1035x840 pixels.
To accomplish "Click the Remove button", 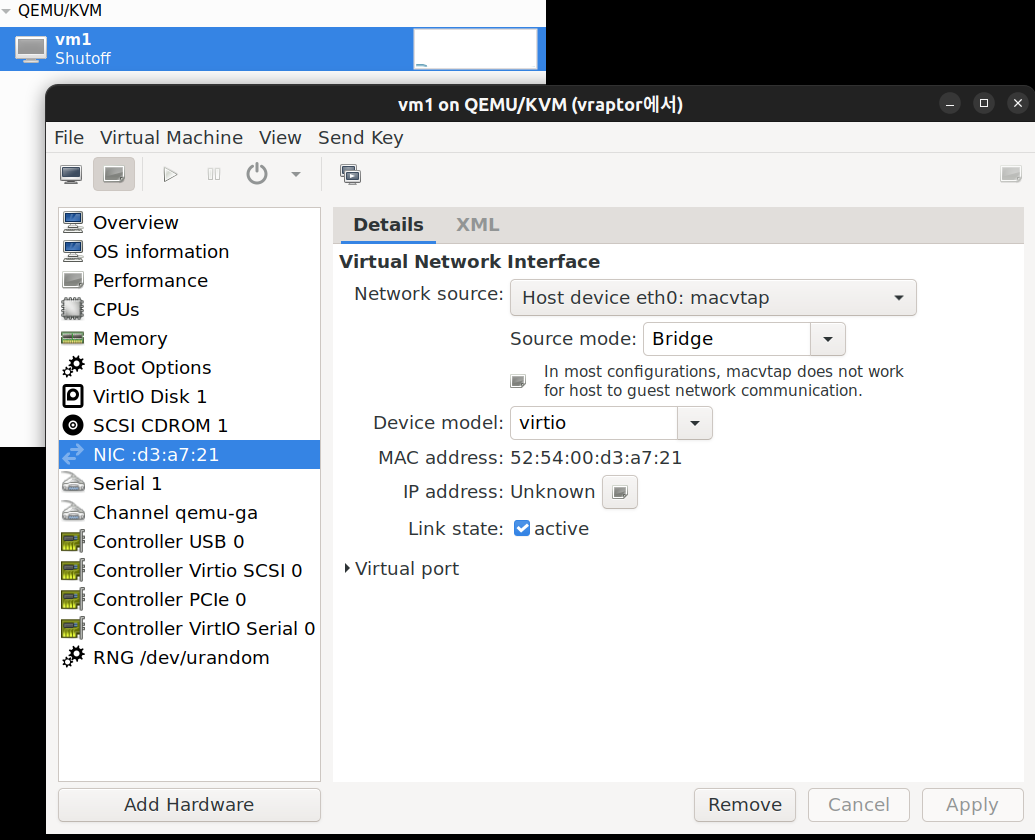I will point(745,805).
